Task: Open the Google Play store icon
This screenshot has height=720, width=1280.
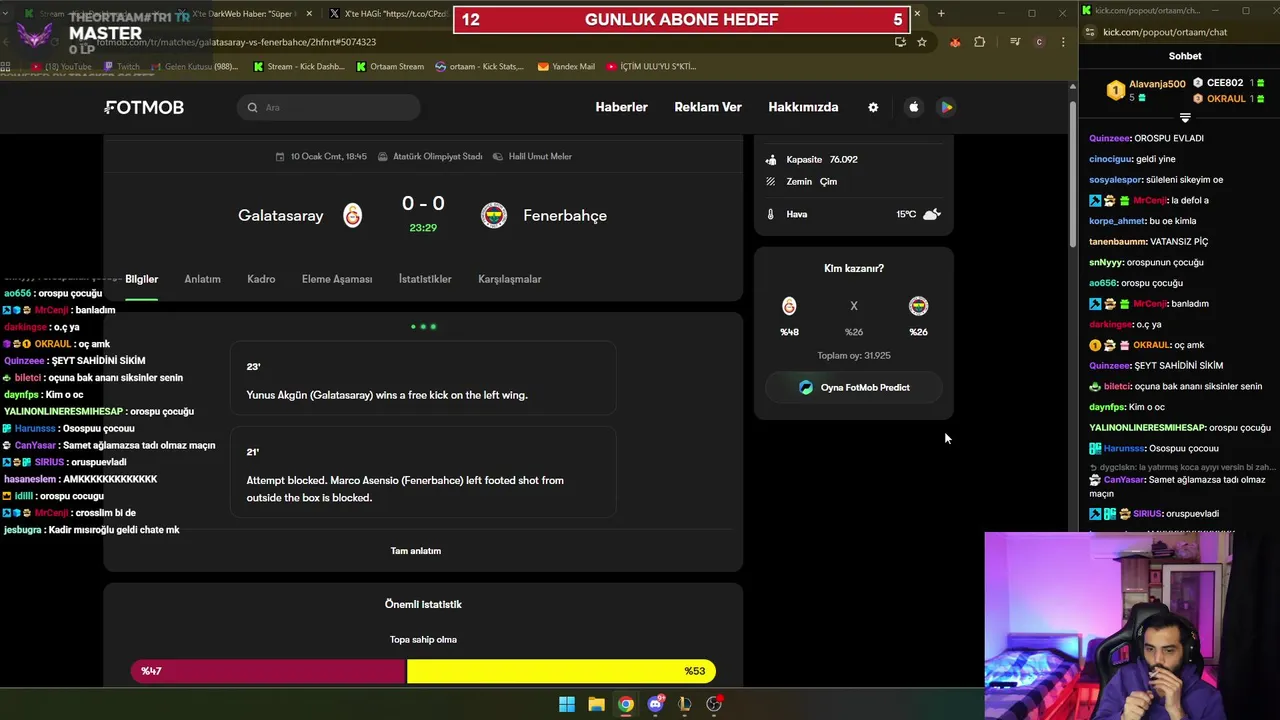Action: pyautogui.click(x=946, y=107)
